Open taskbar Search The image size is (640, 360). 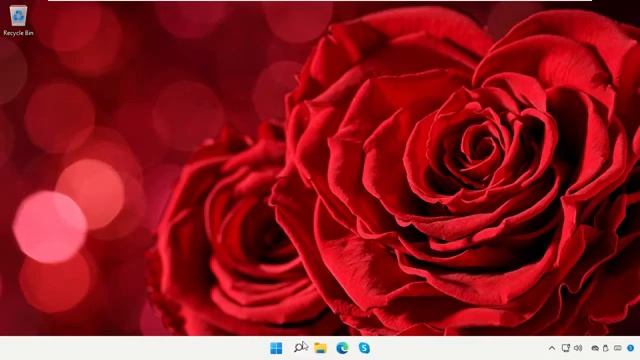click(300, 348)
